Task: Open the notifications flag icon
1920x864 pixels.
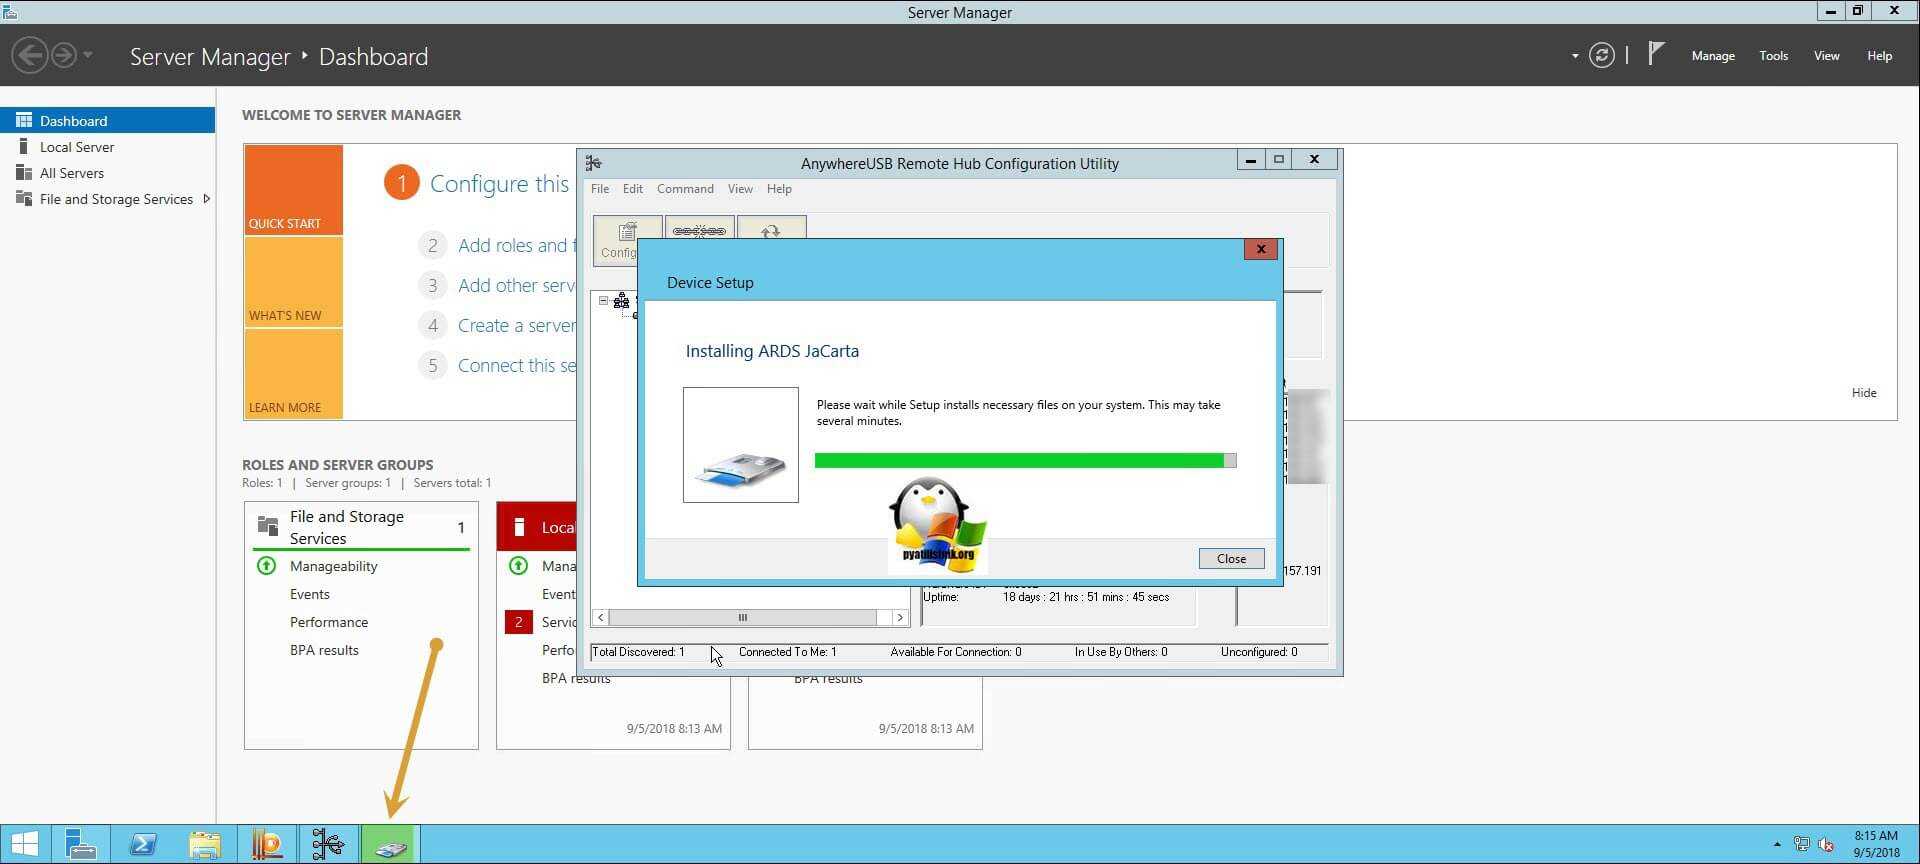Action: 1656,54
